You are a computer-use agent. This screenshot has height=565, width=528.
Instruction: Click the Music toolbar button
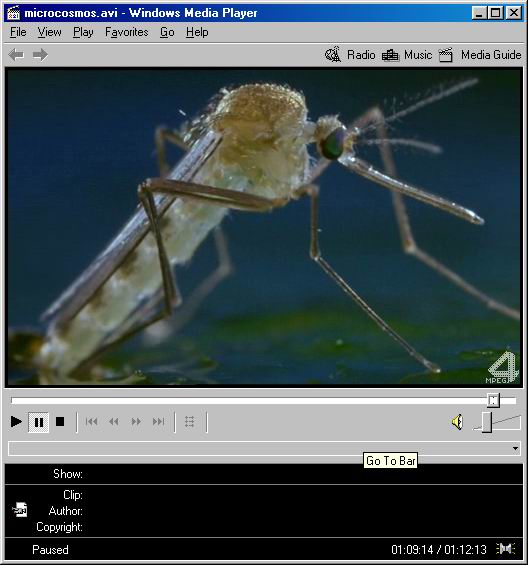pyautogui.click(x=407, y=55)
